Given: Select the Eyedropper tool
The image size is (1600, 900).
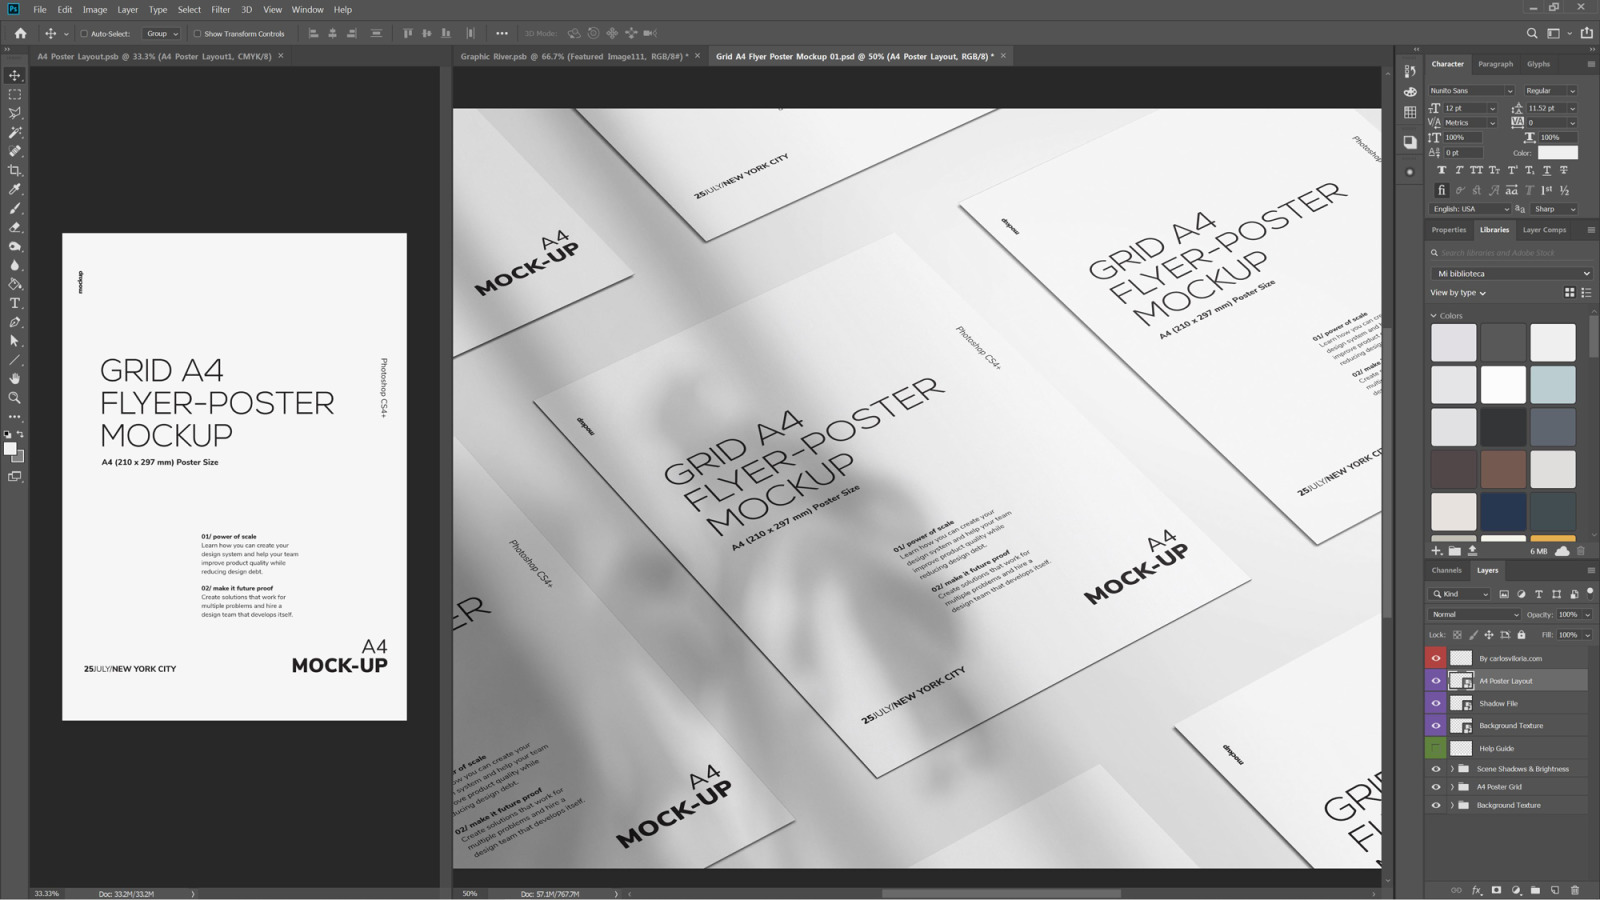Looking at the screenshot, I should [15, 189].
